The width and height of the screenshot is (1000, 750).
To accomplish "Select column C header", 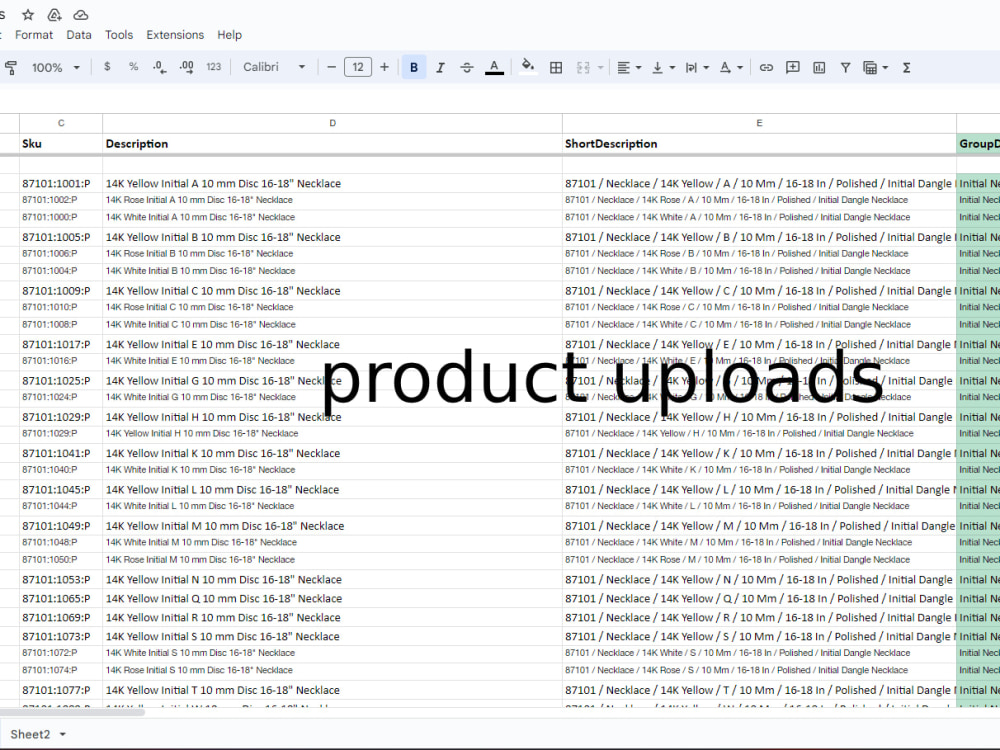I will pos(61,123).
